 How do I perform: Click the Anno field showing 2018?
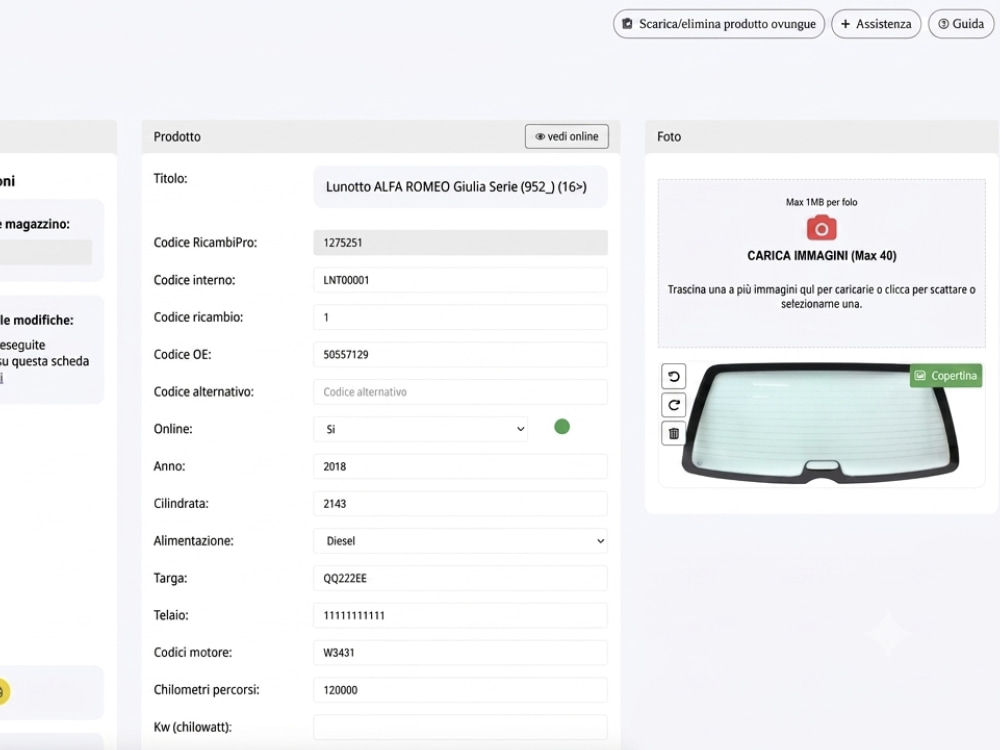[460, 466]
